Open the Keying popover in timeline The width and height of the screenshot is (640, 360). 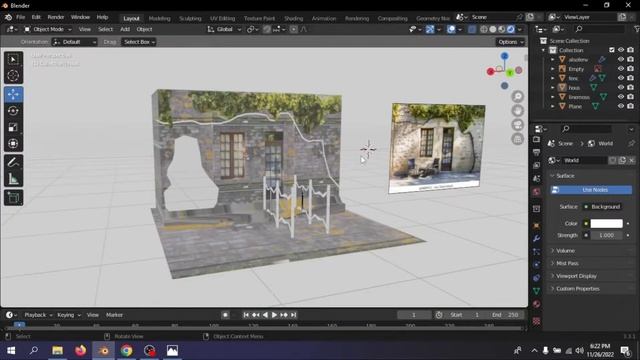pos(69,315)
